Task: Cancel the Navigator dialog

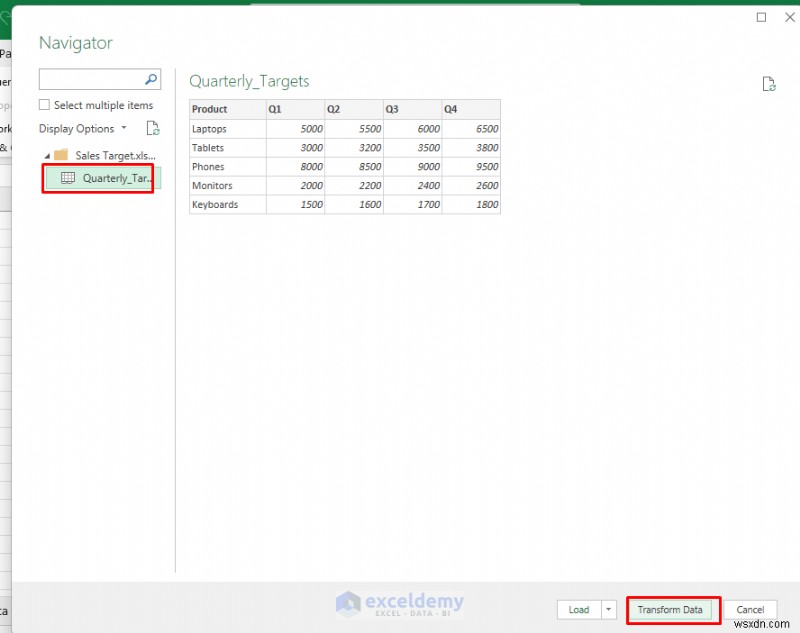Action: pos(750,610)
